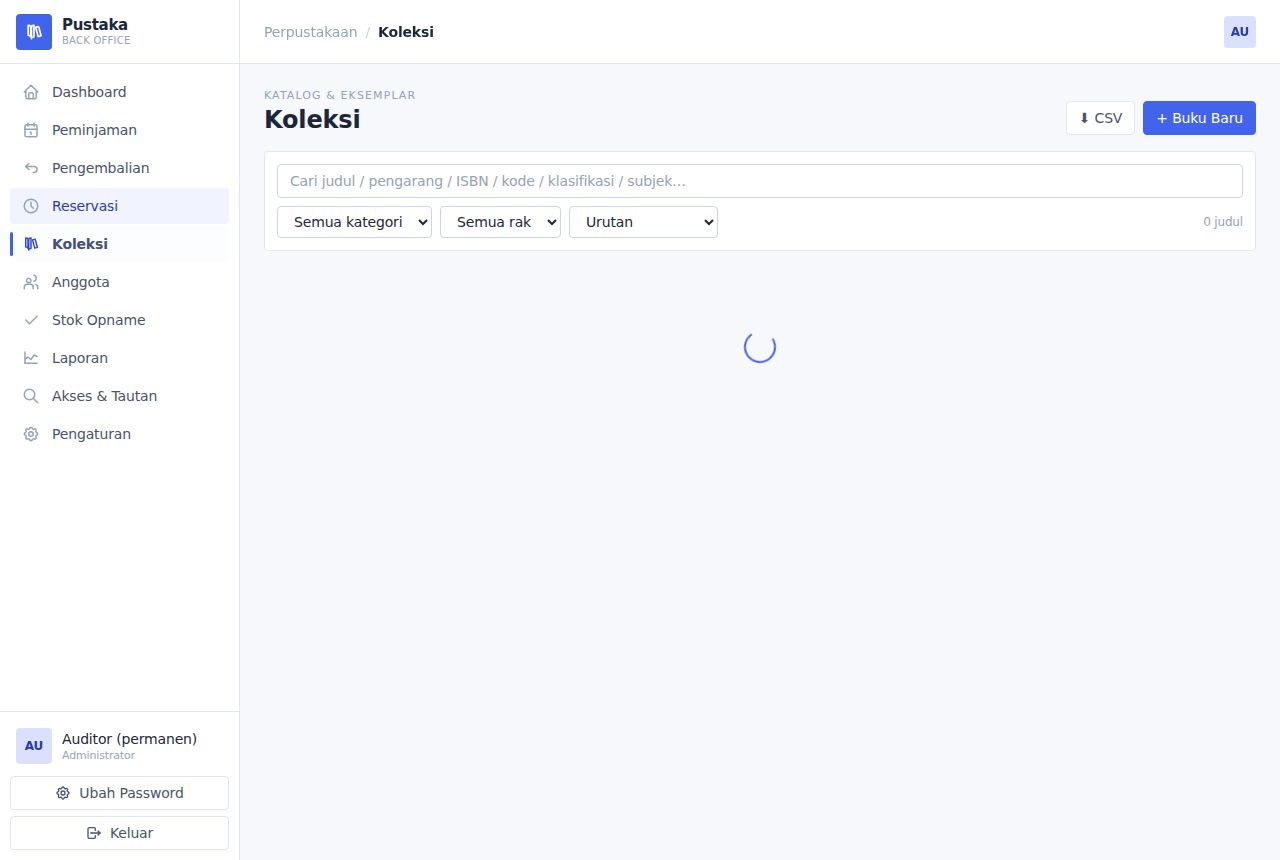Log out with the Keluar button
The image size is (1280, 860).
[119, 833]
